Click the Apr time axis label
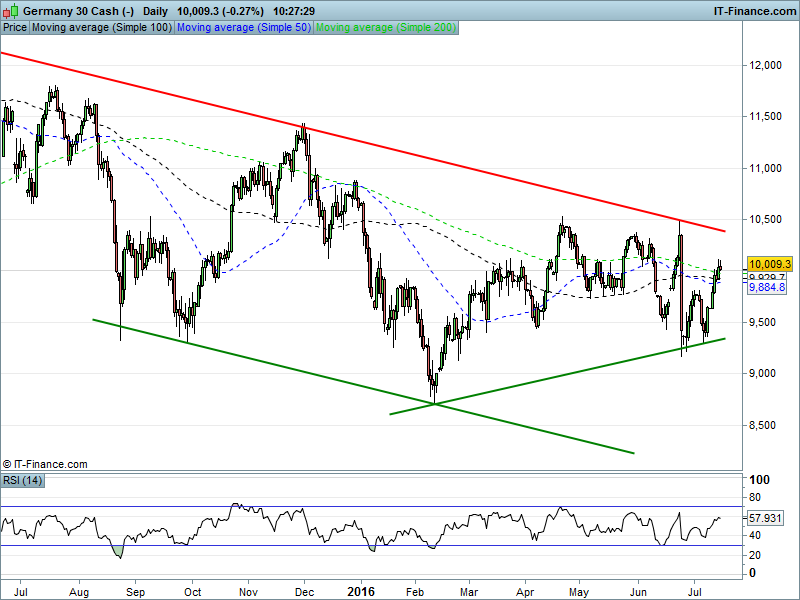This screenshot has height=600, width=800. tap(525, 592)
